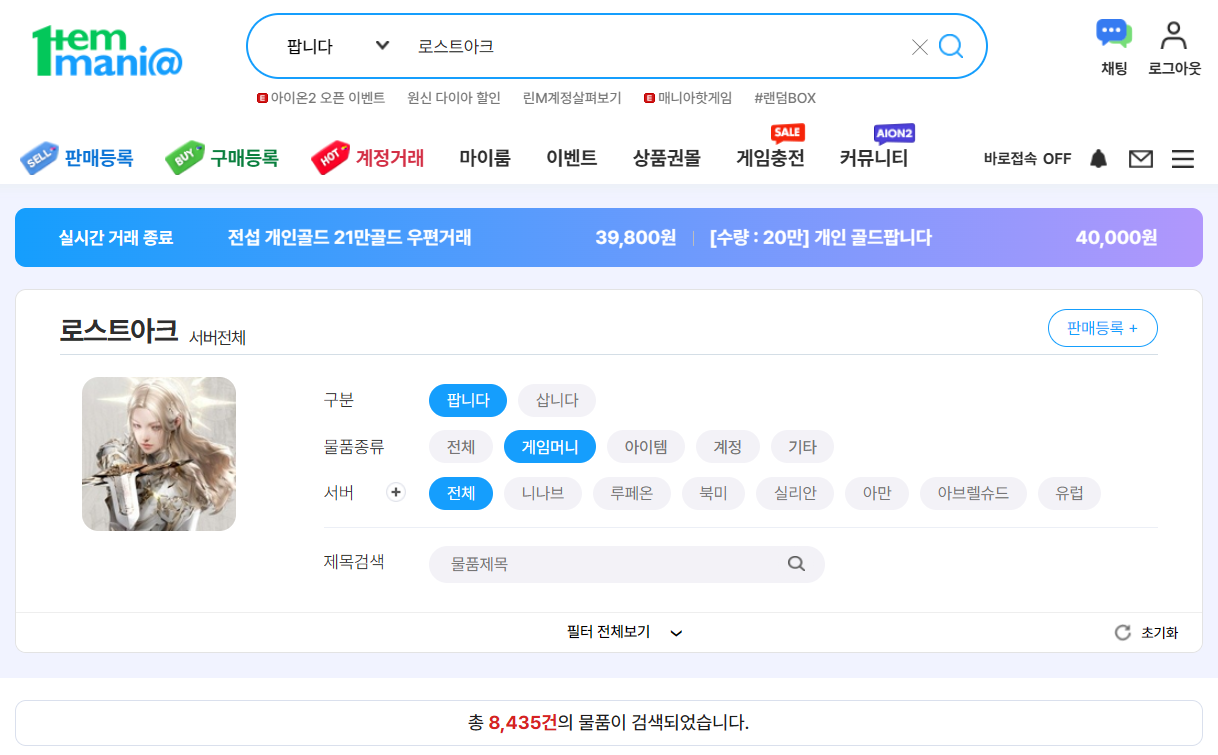Select 유럽 server
The width and height of the screenshot is (1218, 755).
coord(1069,493)
